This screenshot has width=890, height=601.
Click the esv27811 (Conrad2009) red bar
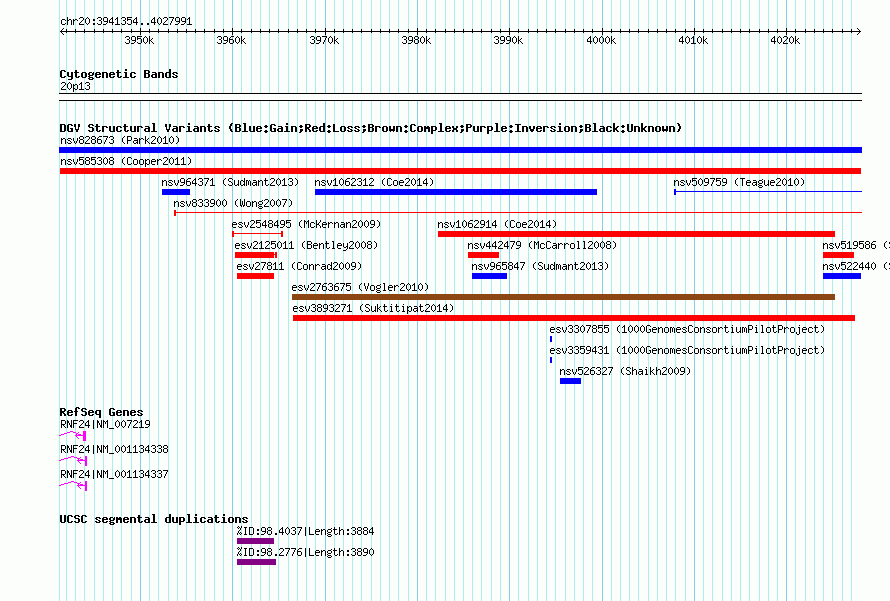click(255, 276)
